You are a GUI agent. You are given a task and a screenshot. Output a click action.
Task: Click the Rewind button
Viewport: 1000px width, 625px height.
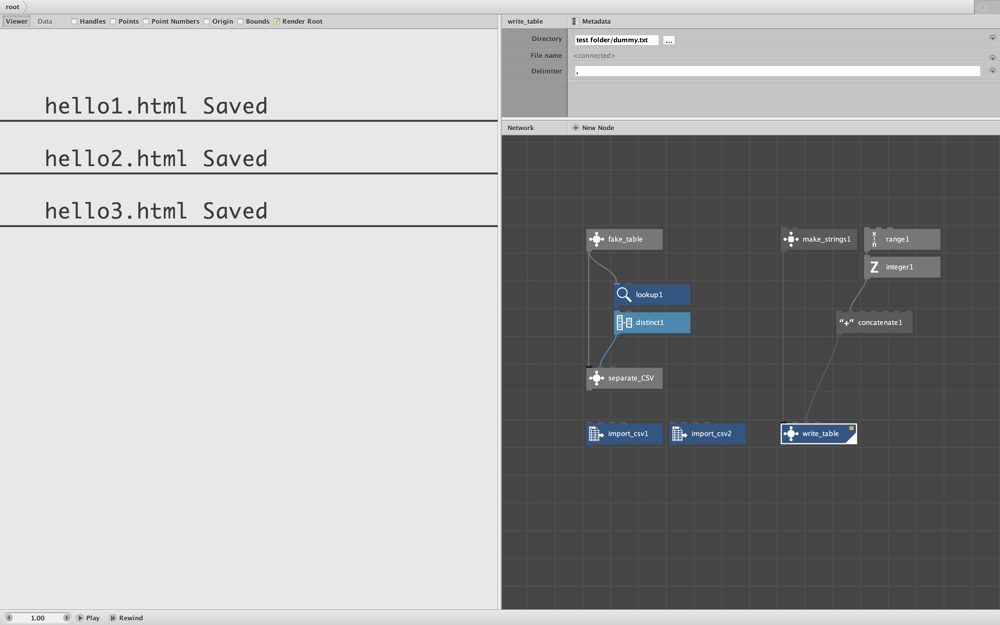tap(126, 617)
